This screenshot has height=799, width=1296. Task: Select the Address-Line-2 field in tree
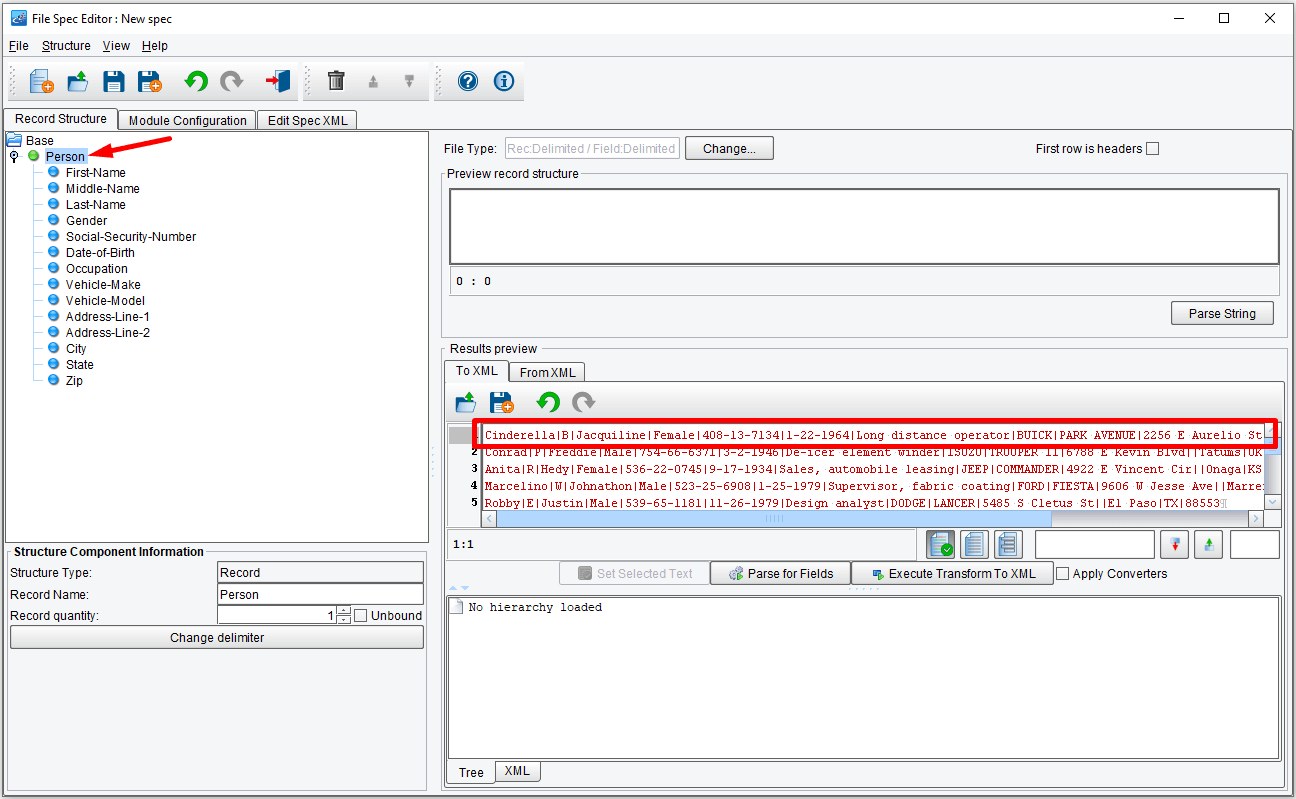pos(108,333)
